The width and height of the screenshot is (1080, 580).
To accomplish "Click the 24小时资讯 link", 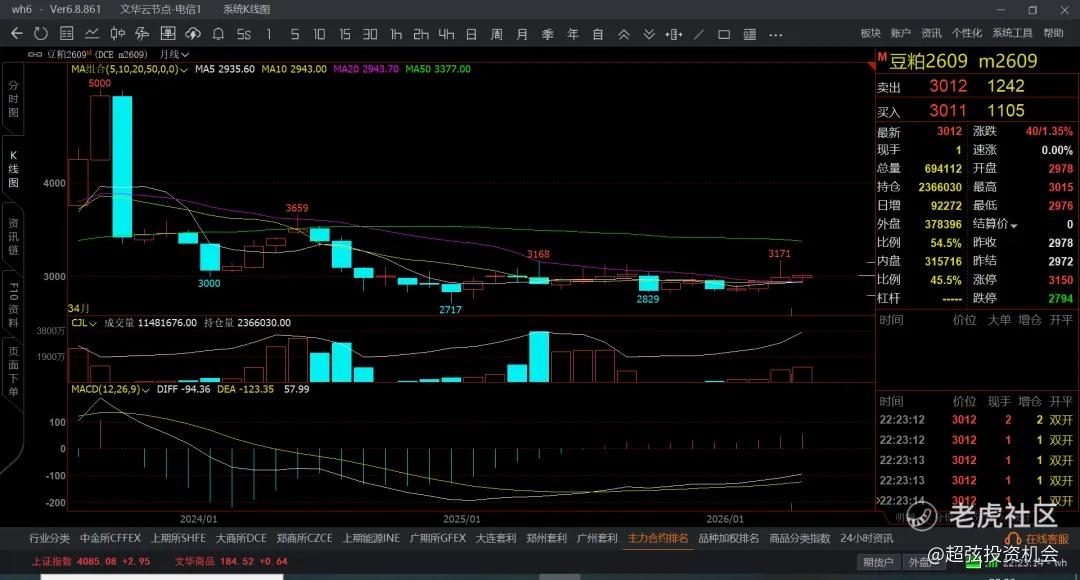I will (x=866, y=539).
